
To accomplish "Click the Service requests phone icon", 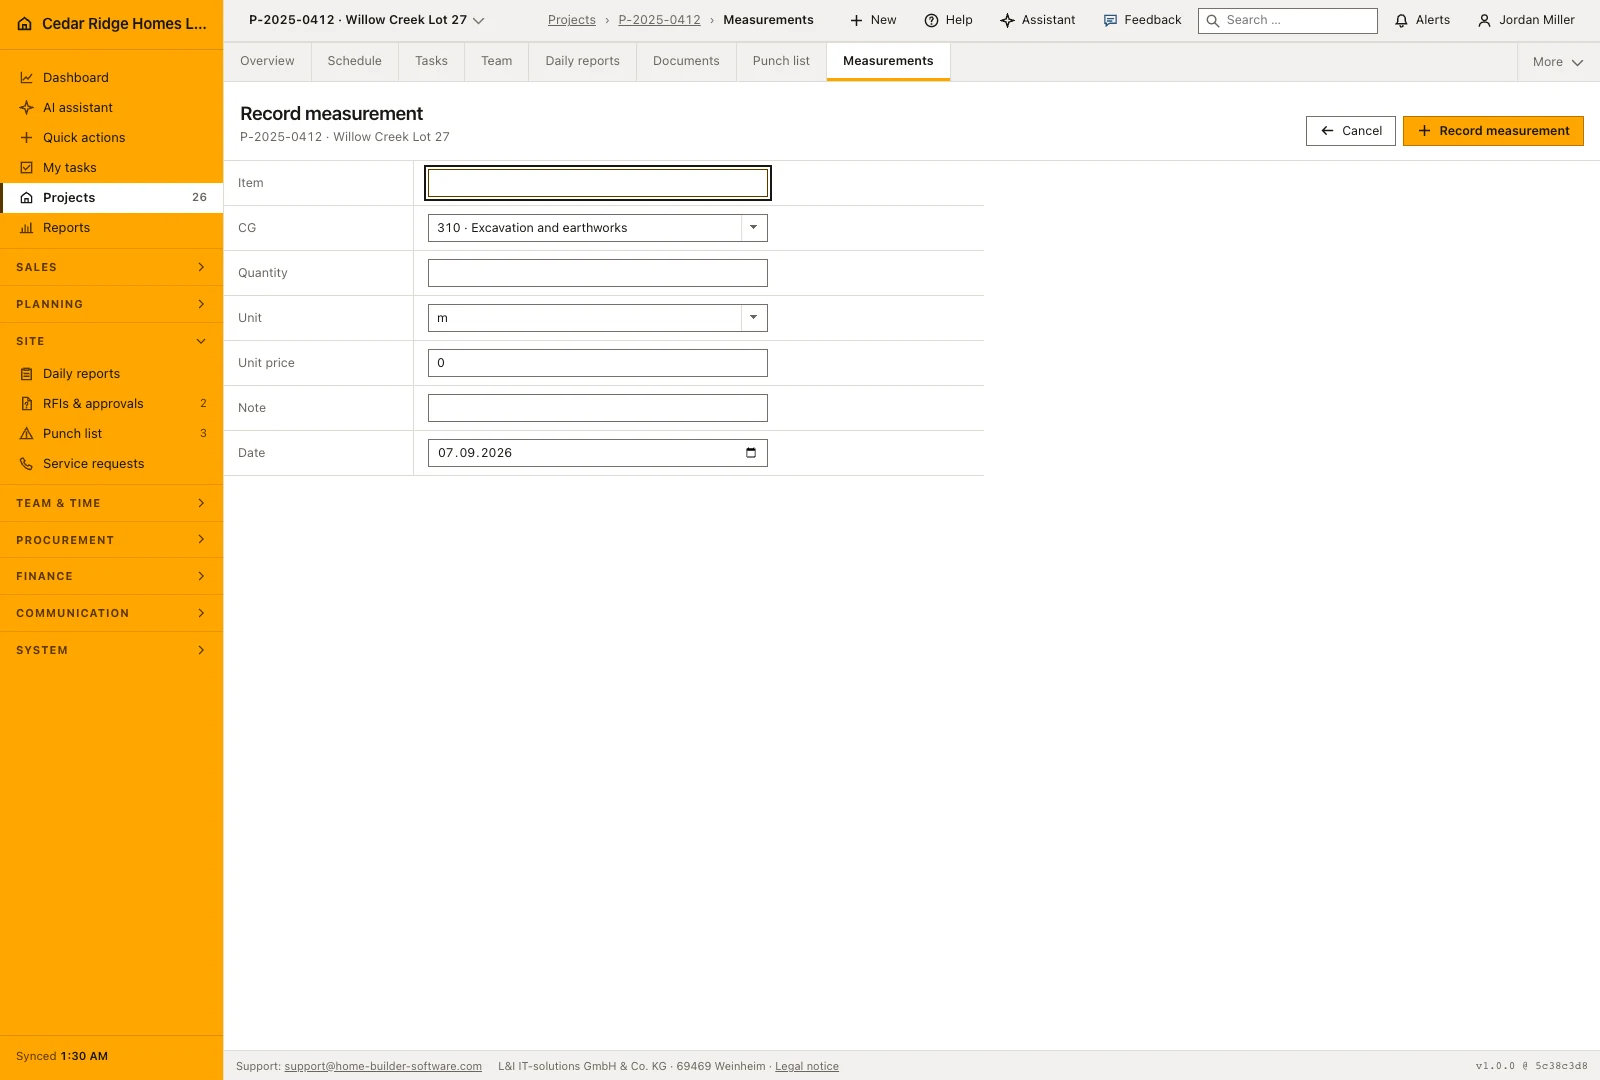I will (x=27, y=464).
